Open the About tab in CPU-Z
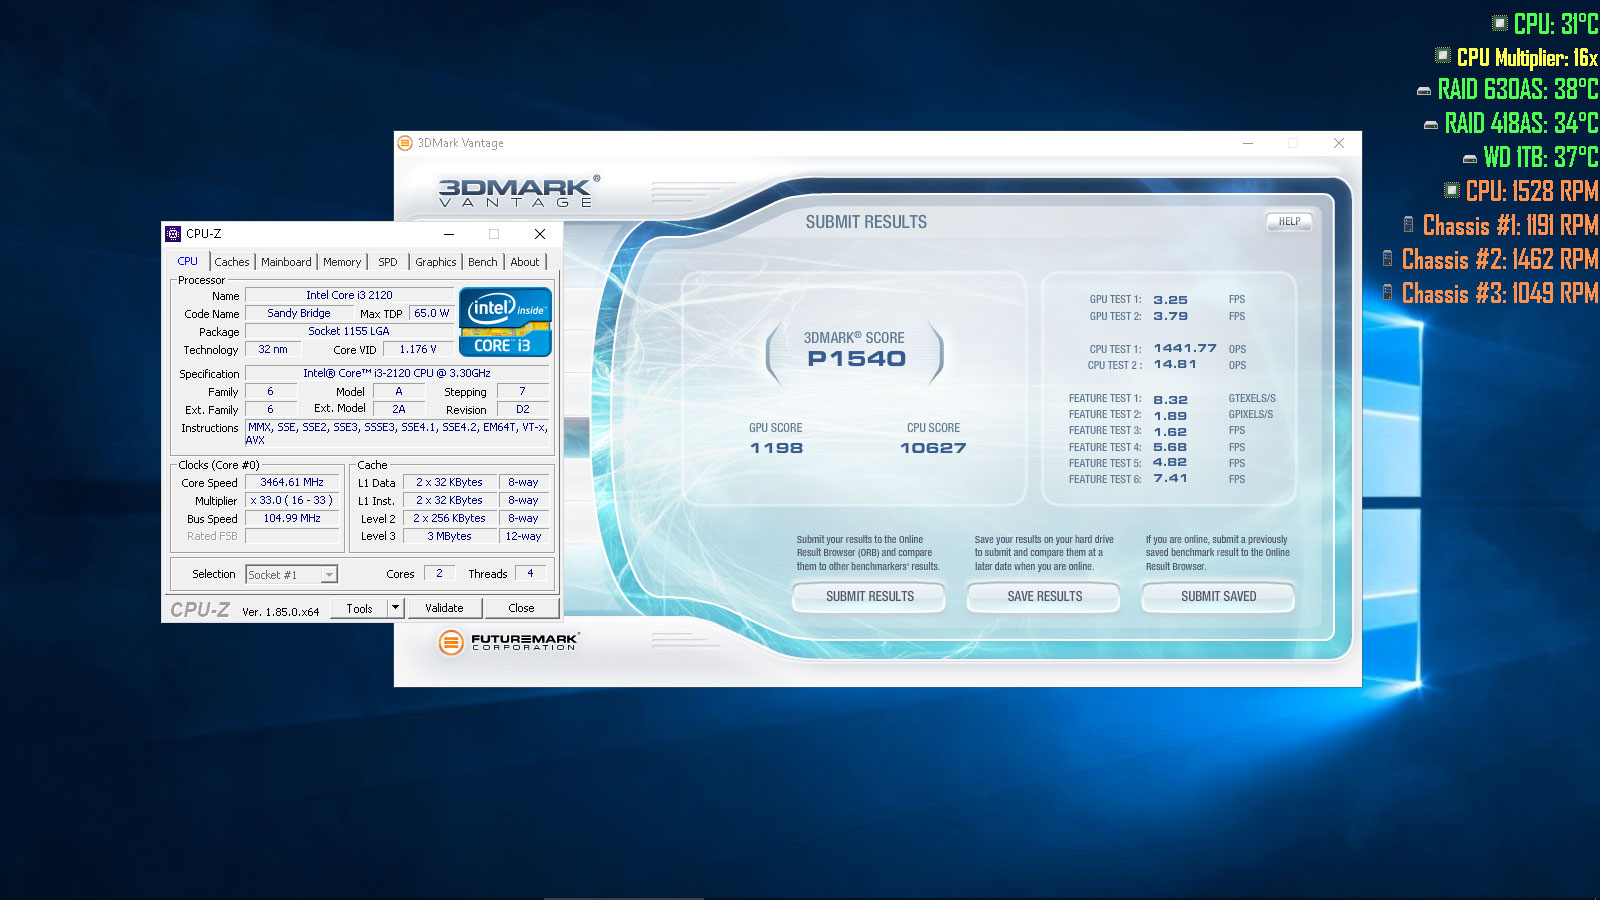The height and width of the screenshot is (900, 1600). click(525, 262)
